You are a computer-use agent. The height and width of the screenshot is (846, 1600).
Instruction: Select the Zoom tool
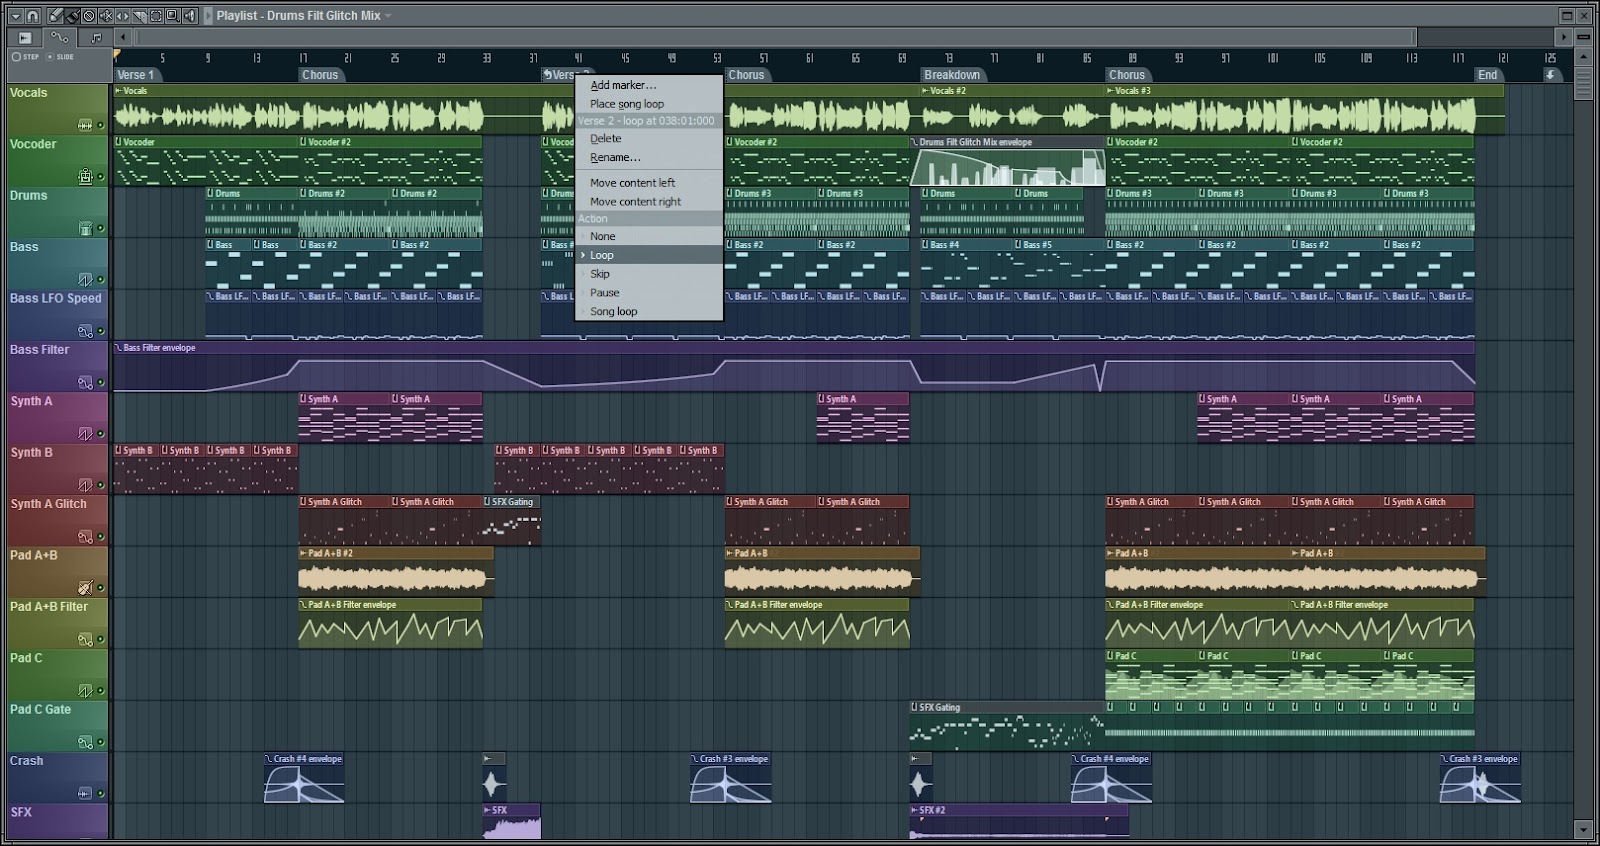[173, 16]
